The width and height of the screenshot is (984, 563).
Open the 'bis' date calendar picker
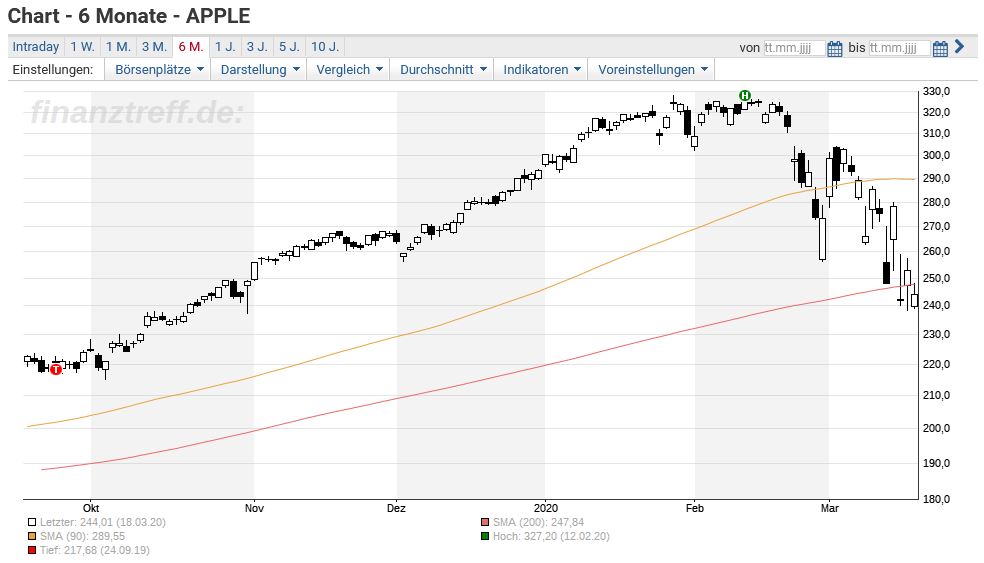[940, 48]
